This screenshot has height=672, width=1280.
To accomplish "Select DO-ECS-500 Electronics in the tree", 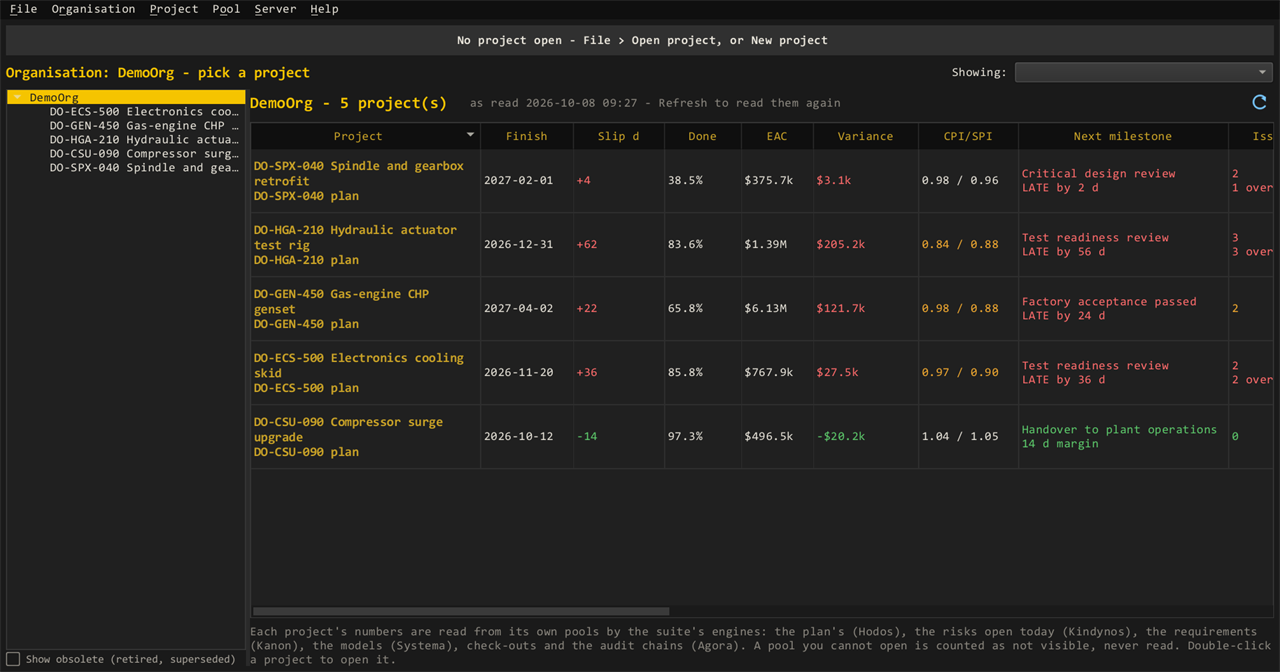I will coord(144,112).
